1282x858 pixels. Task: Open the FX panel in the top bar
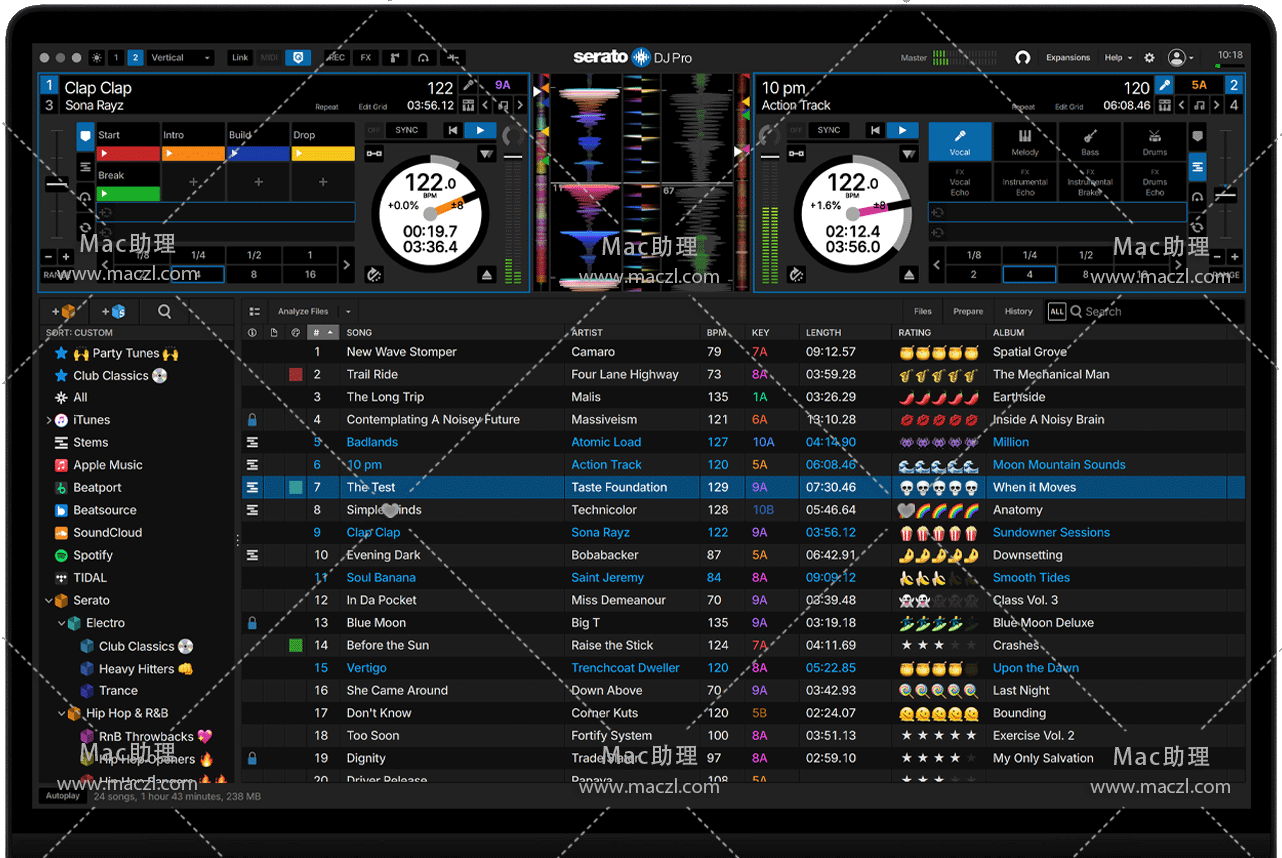[x=366, y=58]
